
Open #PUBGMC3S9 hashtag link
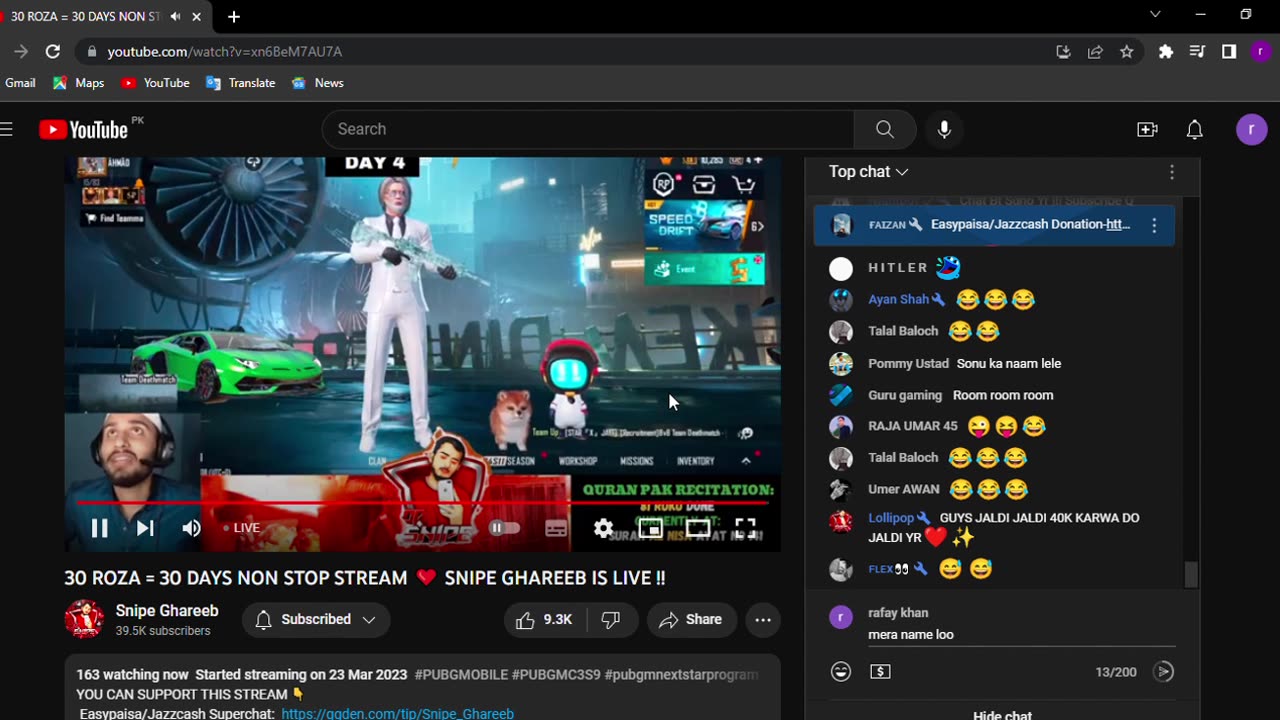556,675
